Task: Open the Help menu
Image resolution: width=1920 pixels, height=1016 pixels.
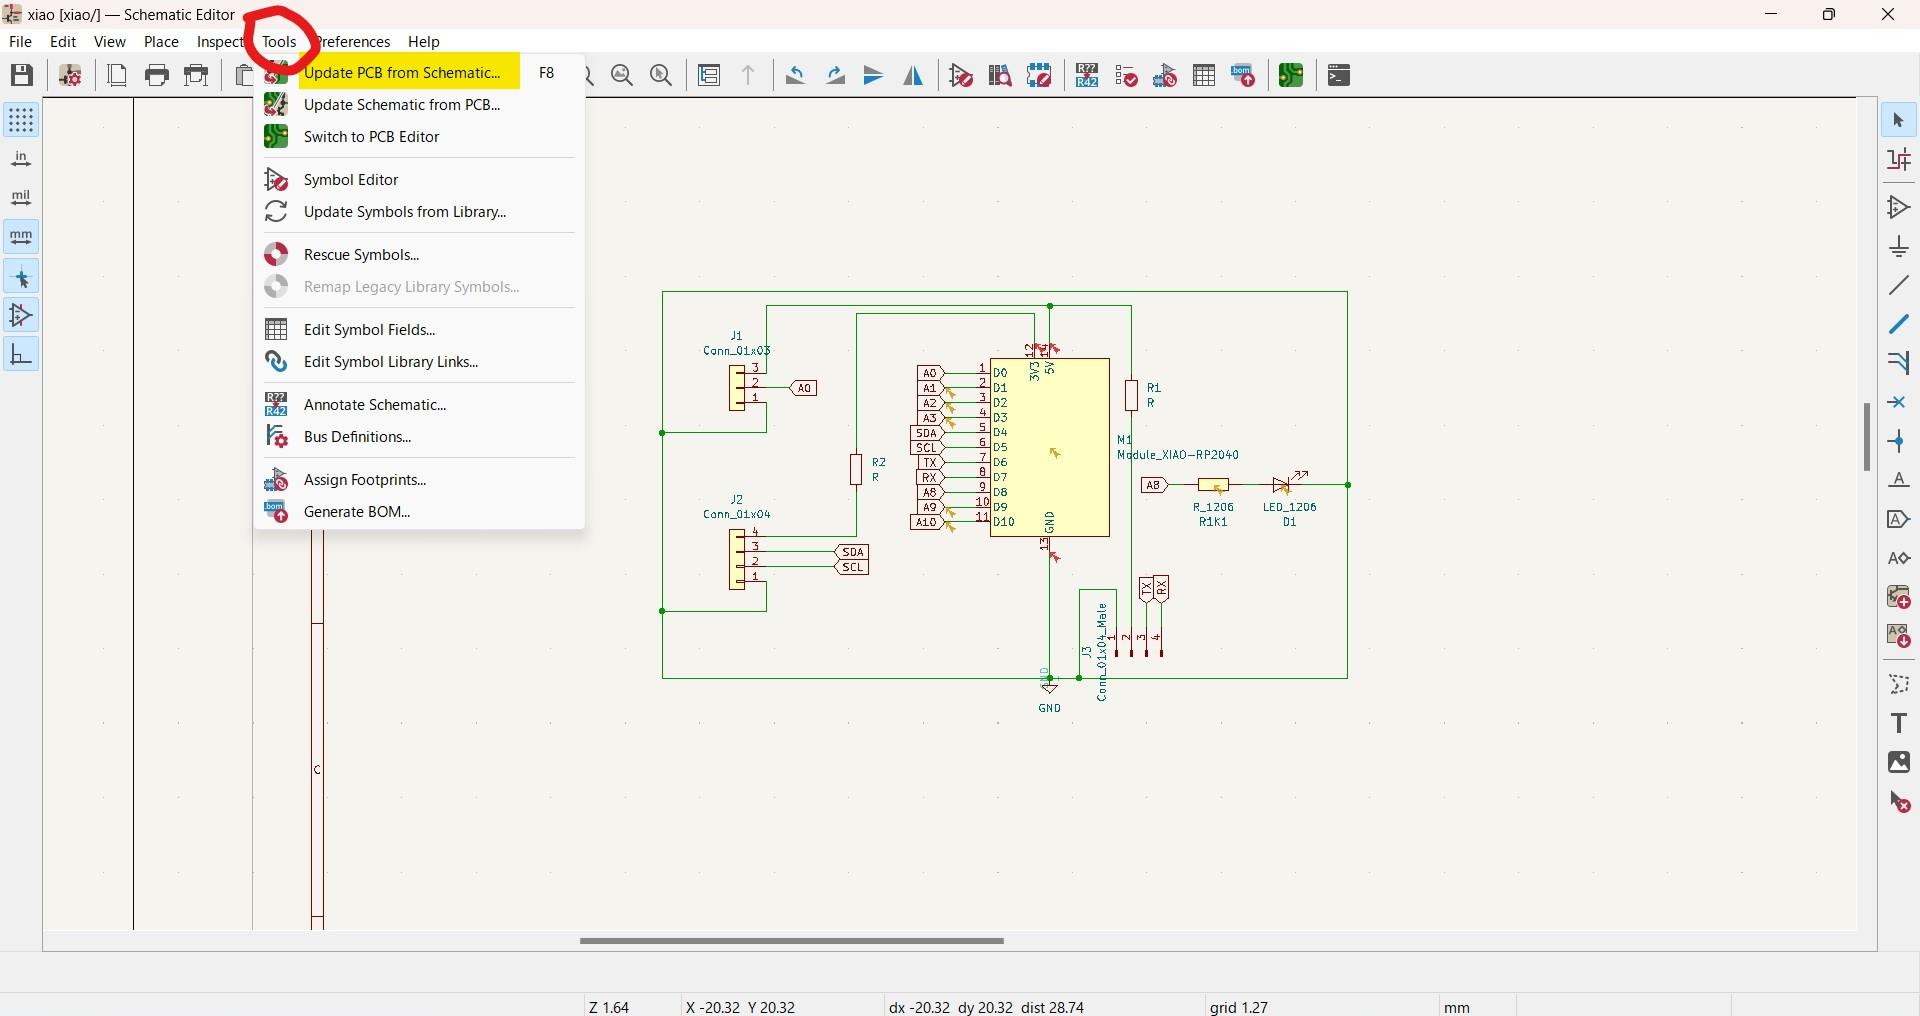Action: pos(424,42)
